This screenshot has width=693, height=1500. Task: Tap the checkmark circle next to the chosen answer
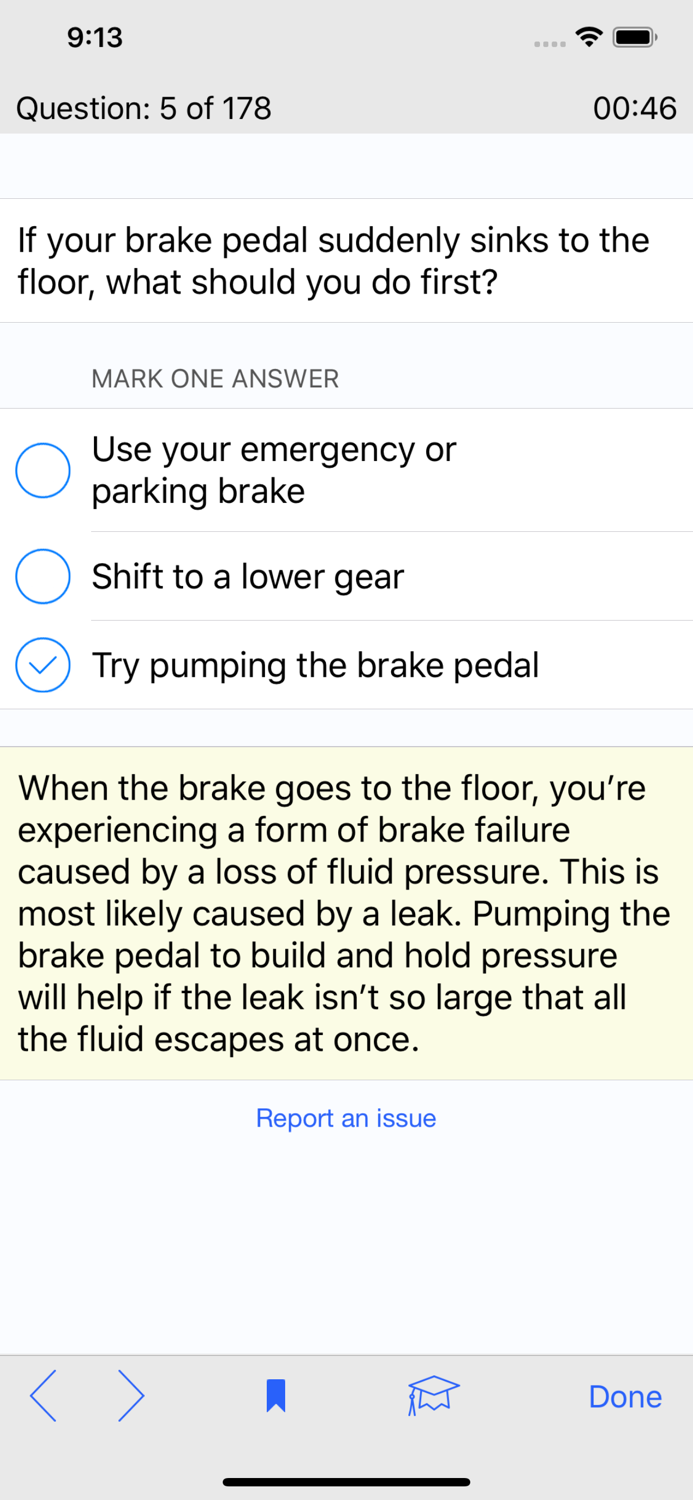pyautogui.click(x=42, y=664)
